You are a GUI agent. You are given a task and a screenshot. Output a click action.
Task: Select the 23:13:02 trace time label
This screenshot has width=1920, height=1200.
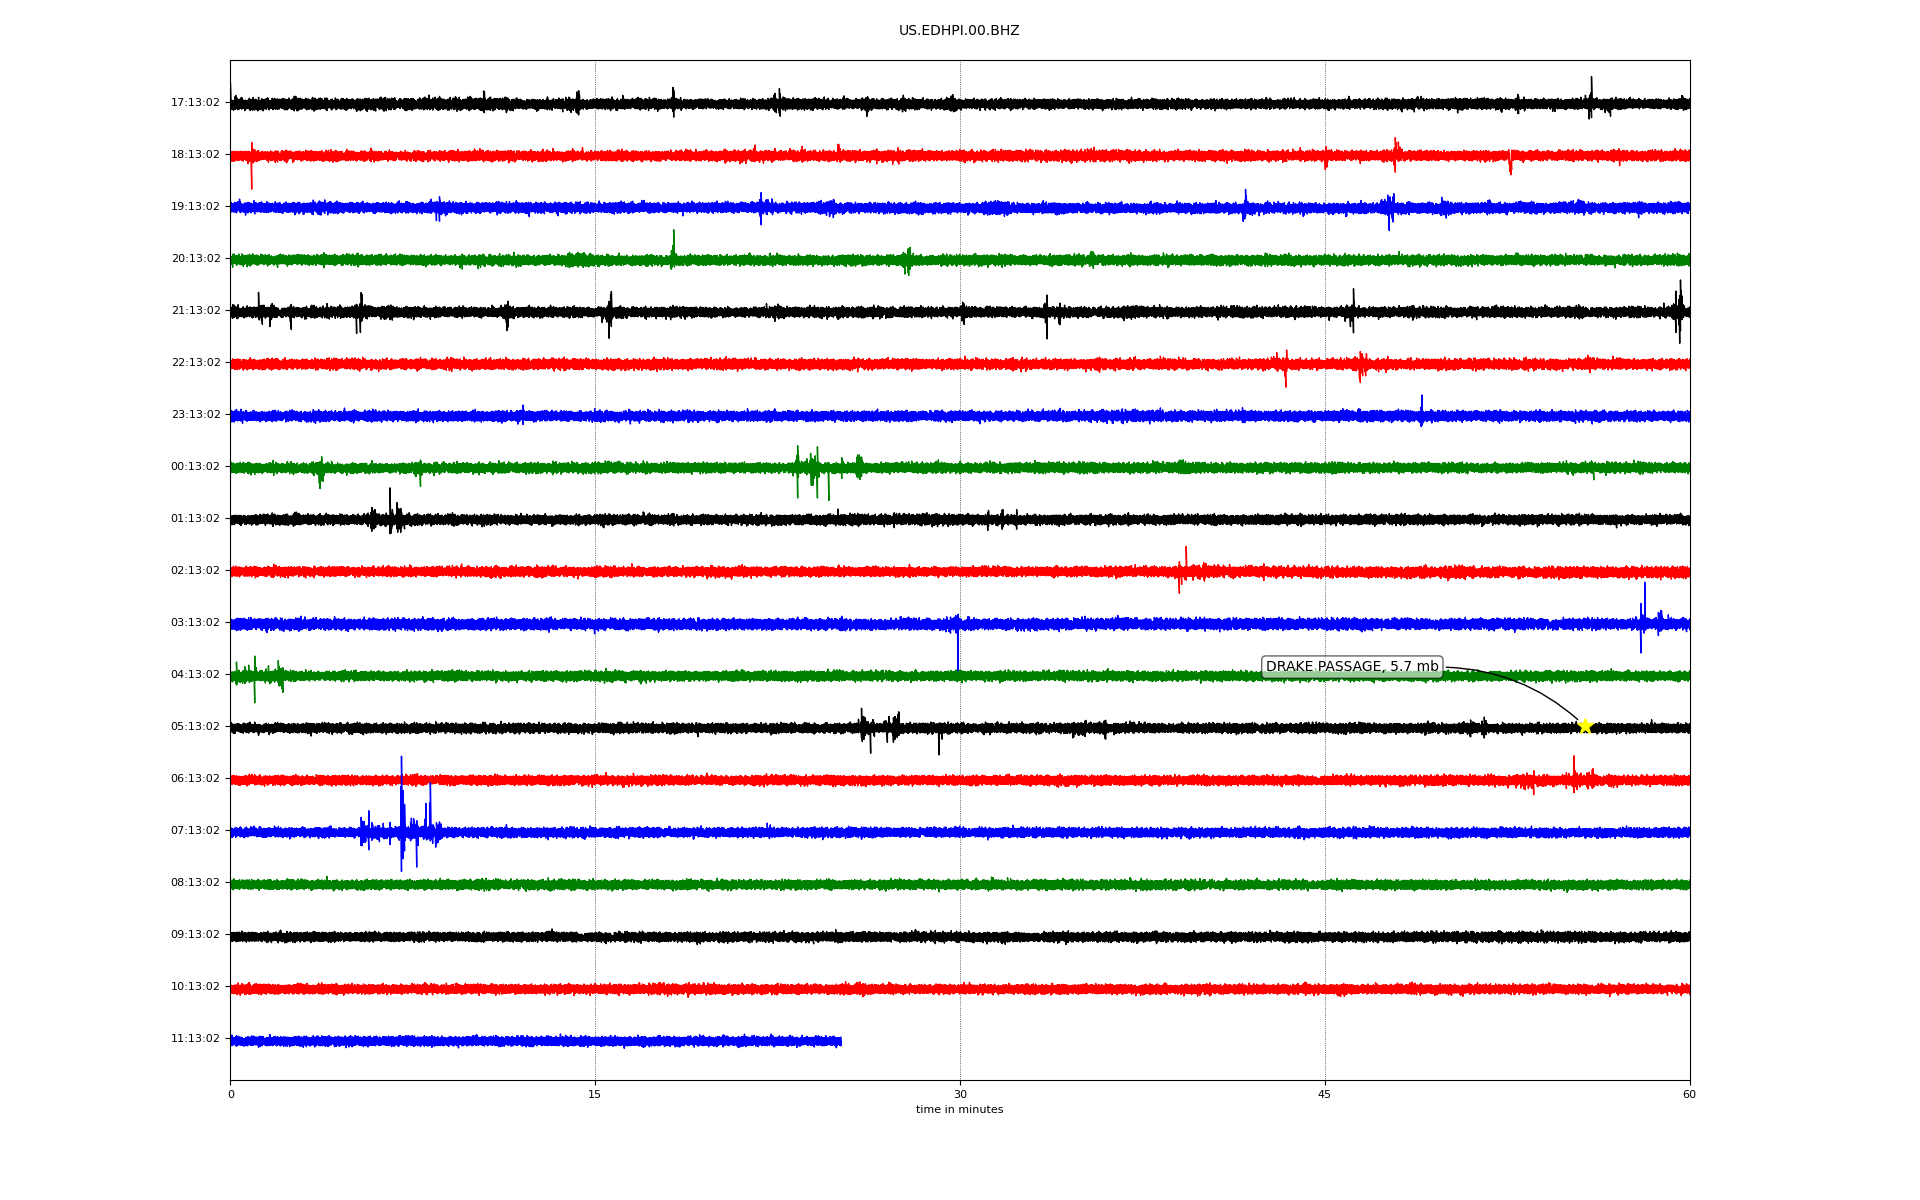click(195, 414)
